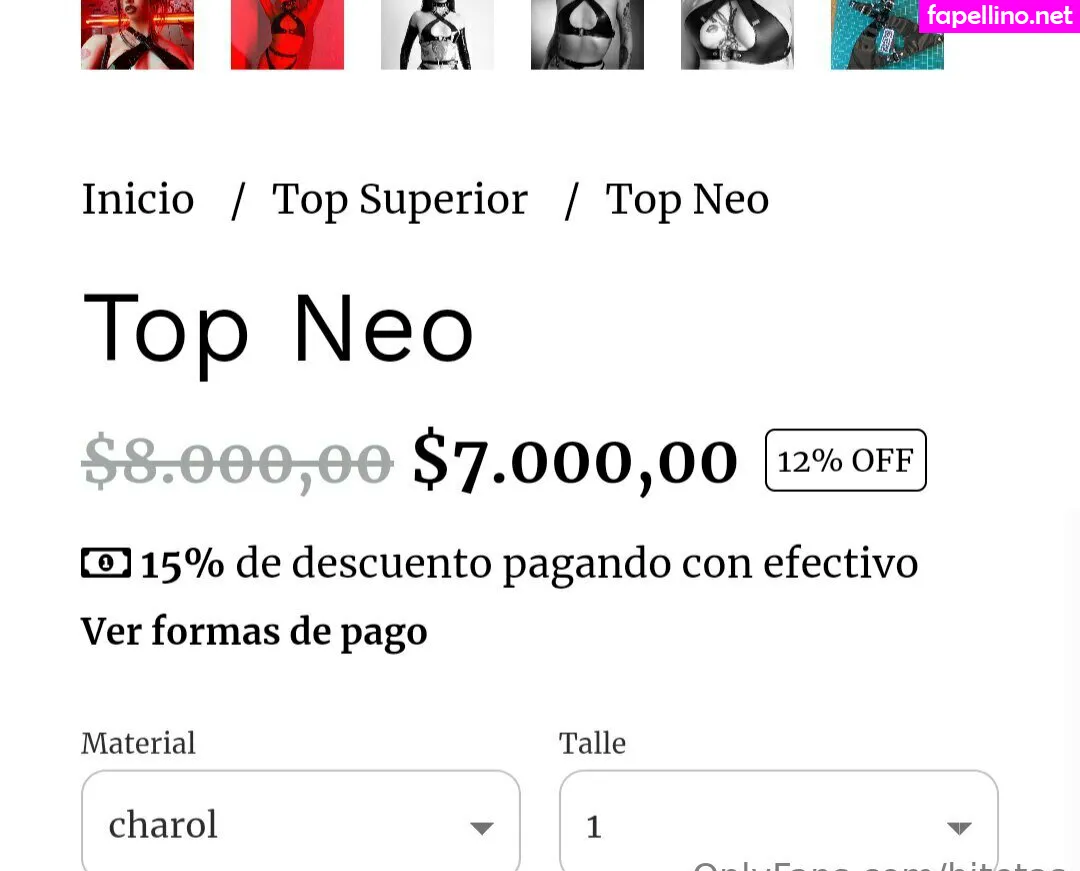Select the grayscale heart-cutout top thumbnail
The width and height of the screenshot is (1080, 871).
tap(588, 34)
